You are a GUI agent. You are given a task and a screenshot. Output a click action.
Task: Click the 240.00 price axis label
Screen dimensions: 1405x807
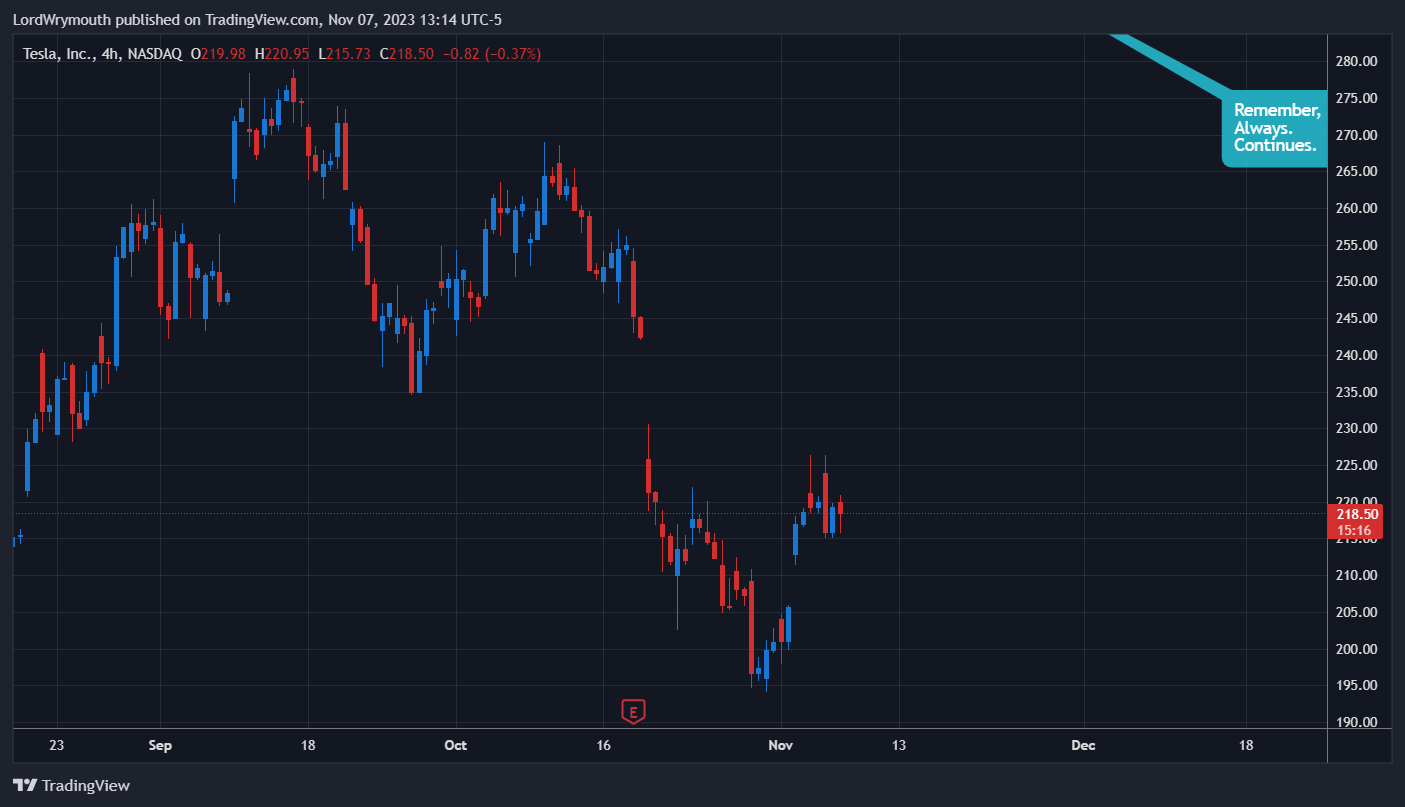coord(1358,355)
